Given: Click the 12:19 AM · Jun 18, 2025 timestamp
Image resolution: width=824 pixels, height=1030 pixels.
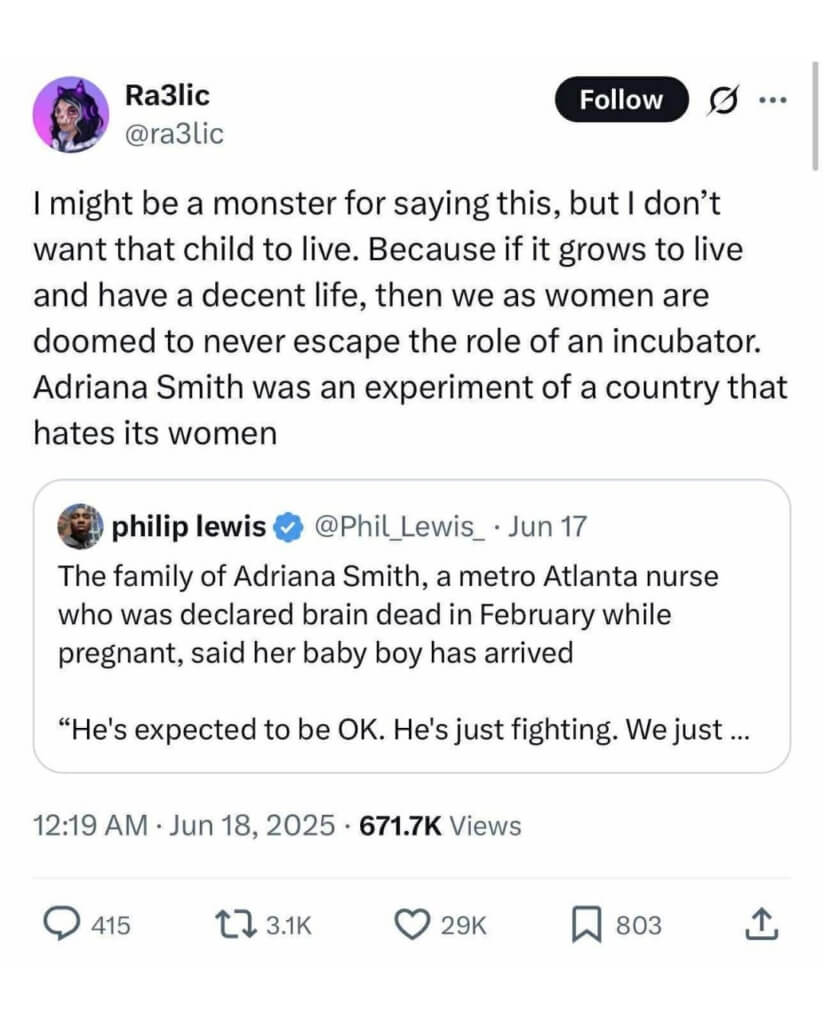Looking at the screenshot, I should (184, 826).
